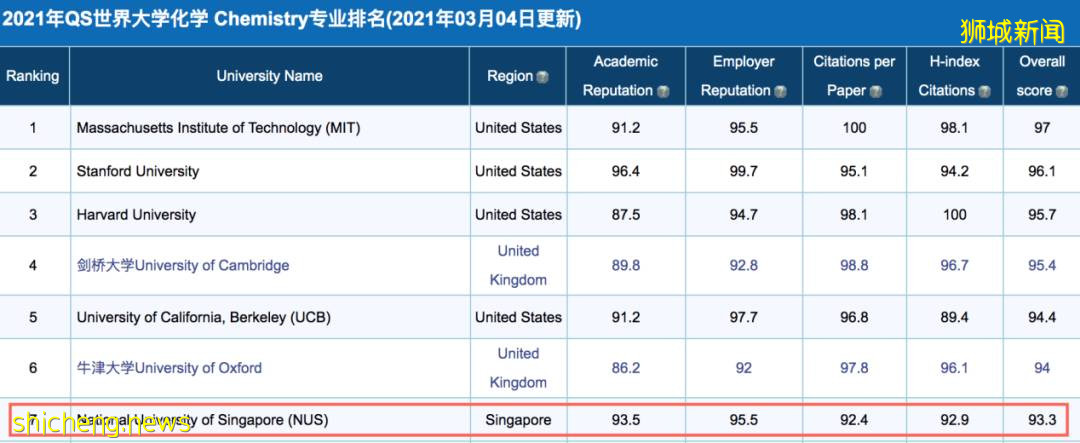Click University of California, Berkeley name
Image resolution: width=1080 pixels, height=443 pixels.
(x=203, y=317)
